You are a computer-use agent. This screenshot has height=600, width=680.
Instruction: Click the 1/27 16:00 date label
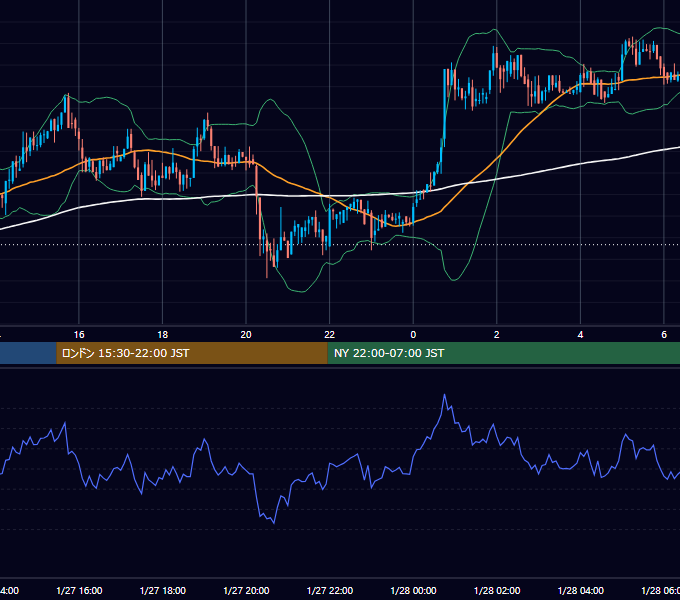(79, 590)
